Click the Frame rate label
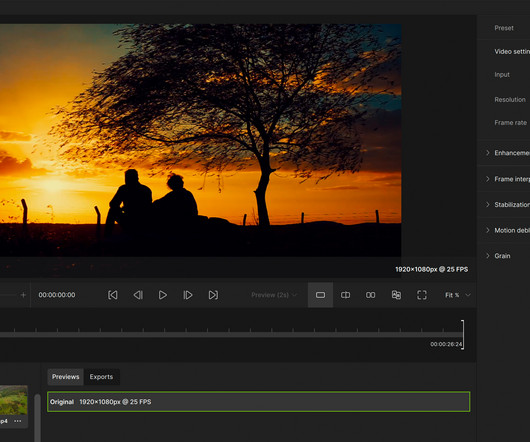 pyautogui.click(x=510, y=123)
